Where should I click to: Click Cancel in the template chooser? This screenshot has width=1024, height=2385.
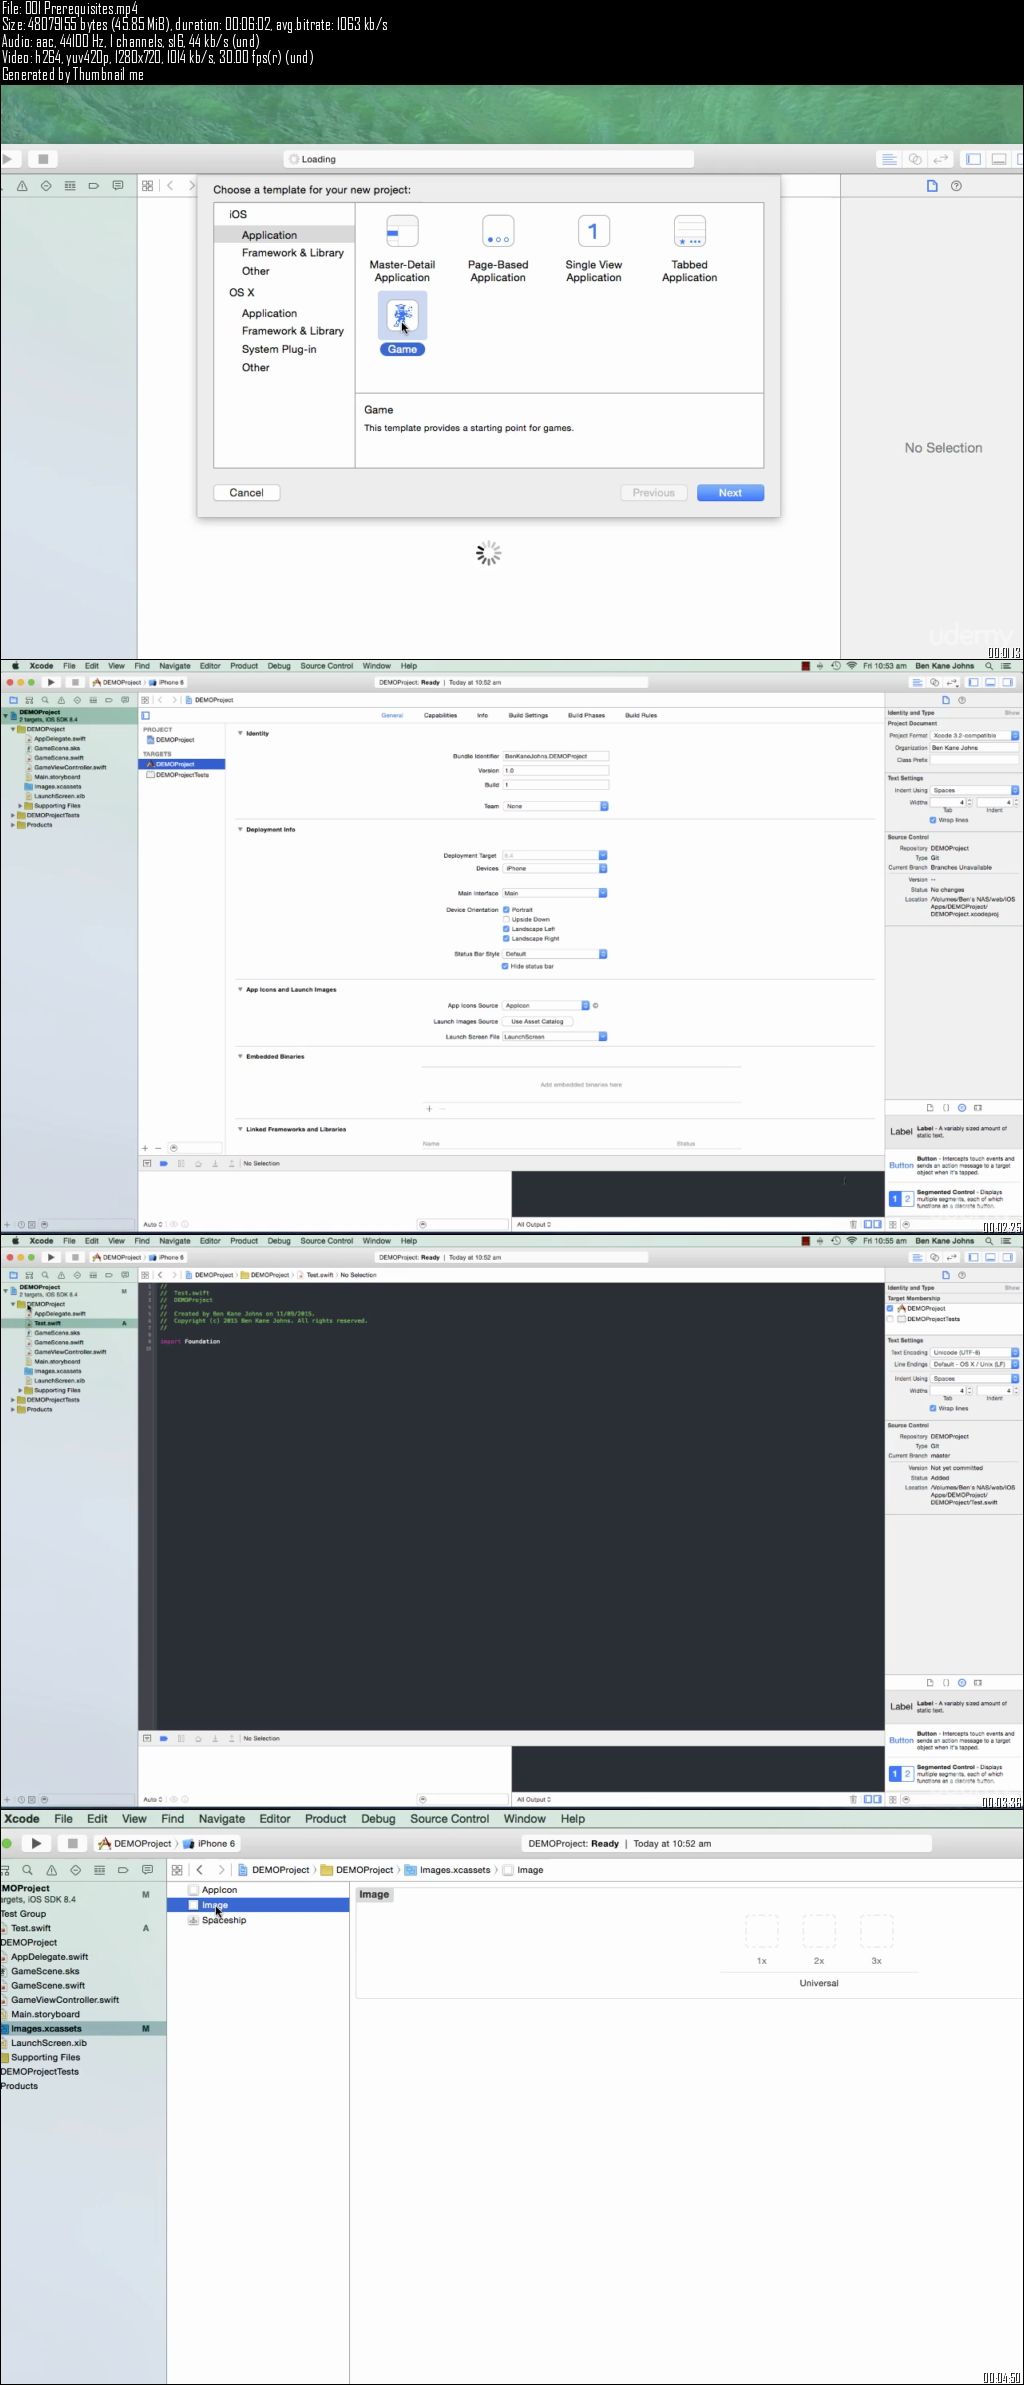click(x=246, y=493)
